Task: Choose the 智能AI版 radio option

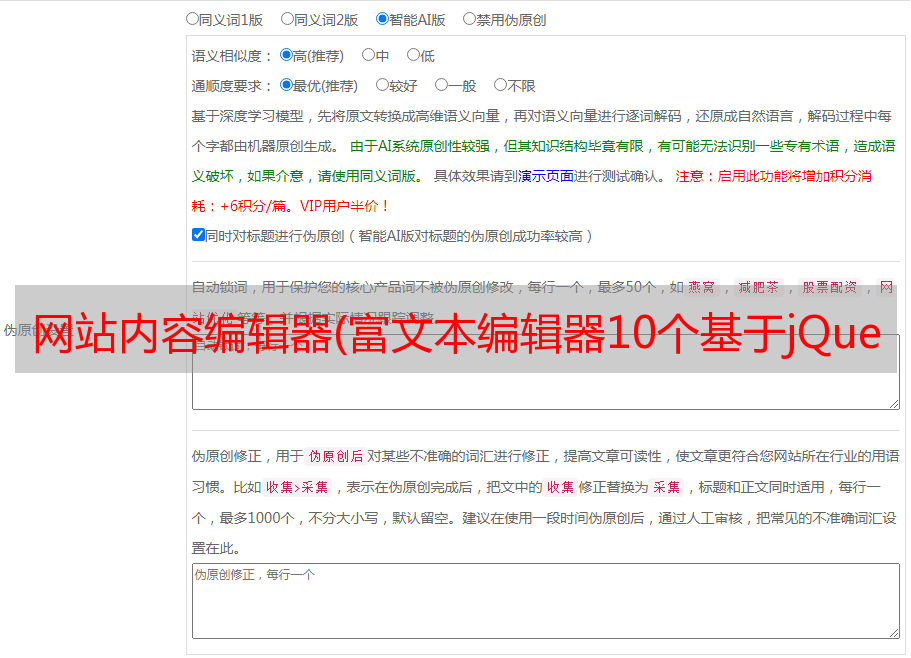Action: pyautogui.click(x=382, y=19)
